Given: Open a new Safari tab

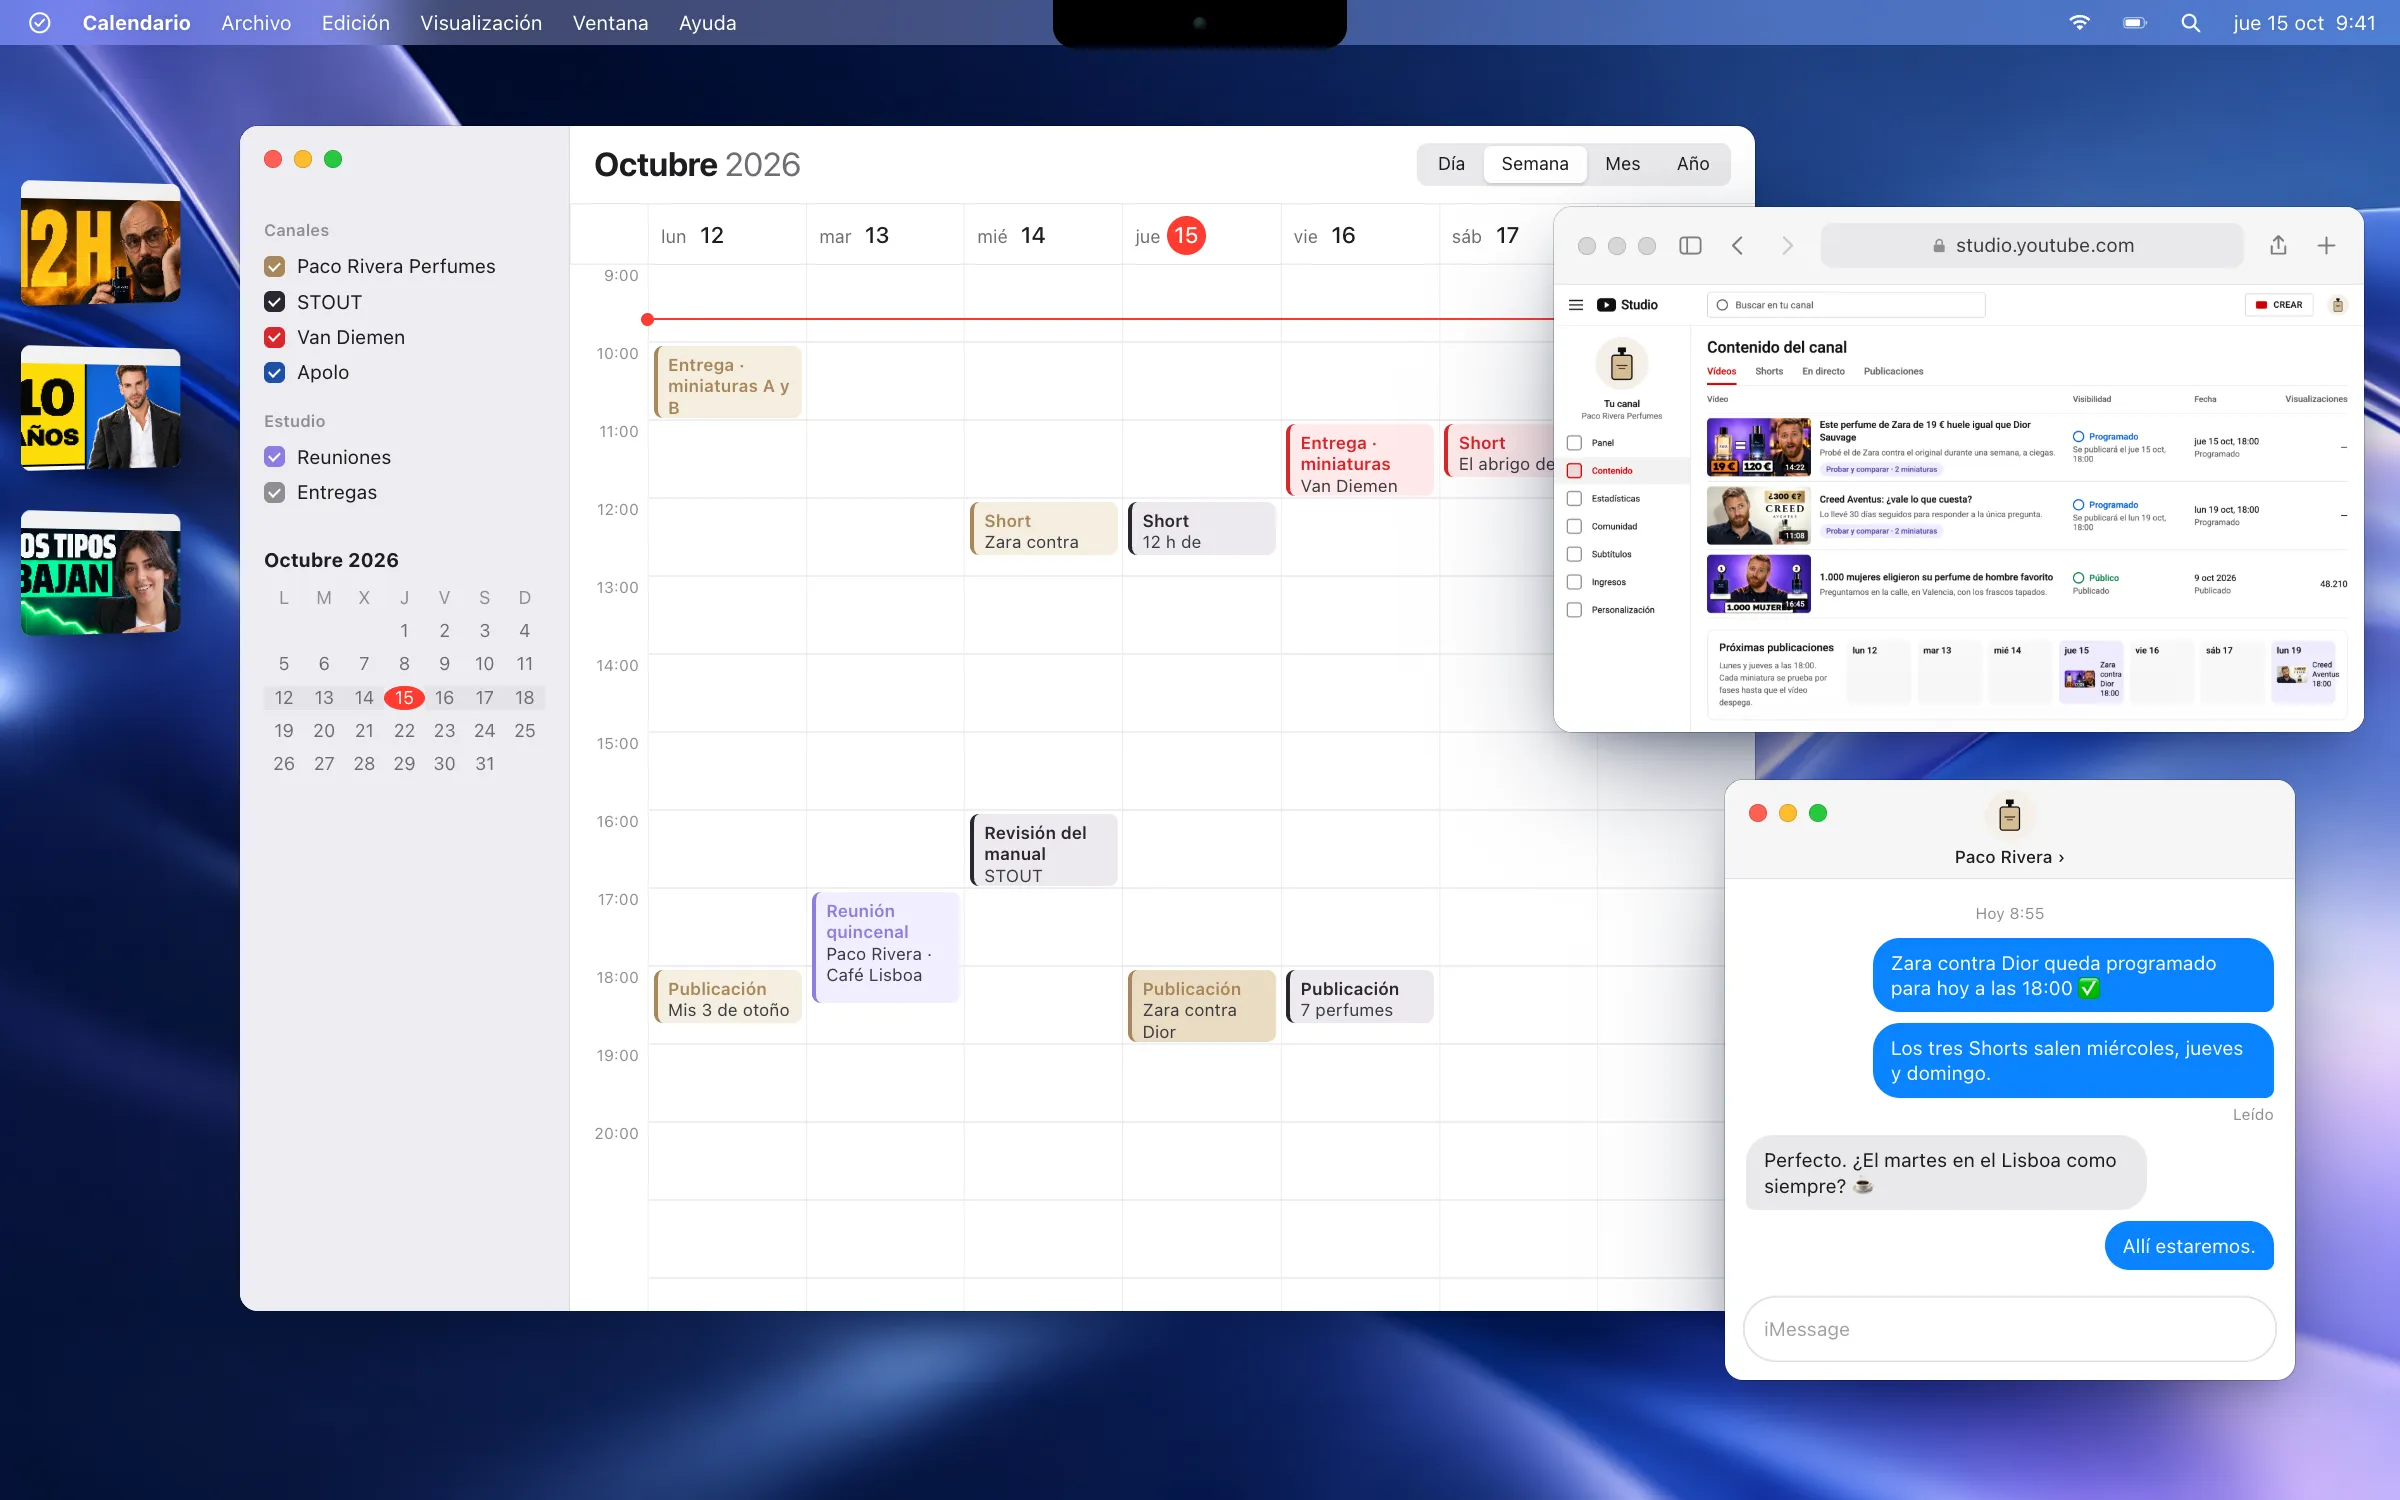Looking at the screenshot, I should [2326, 246].
